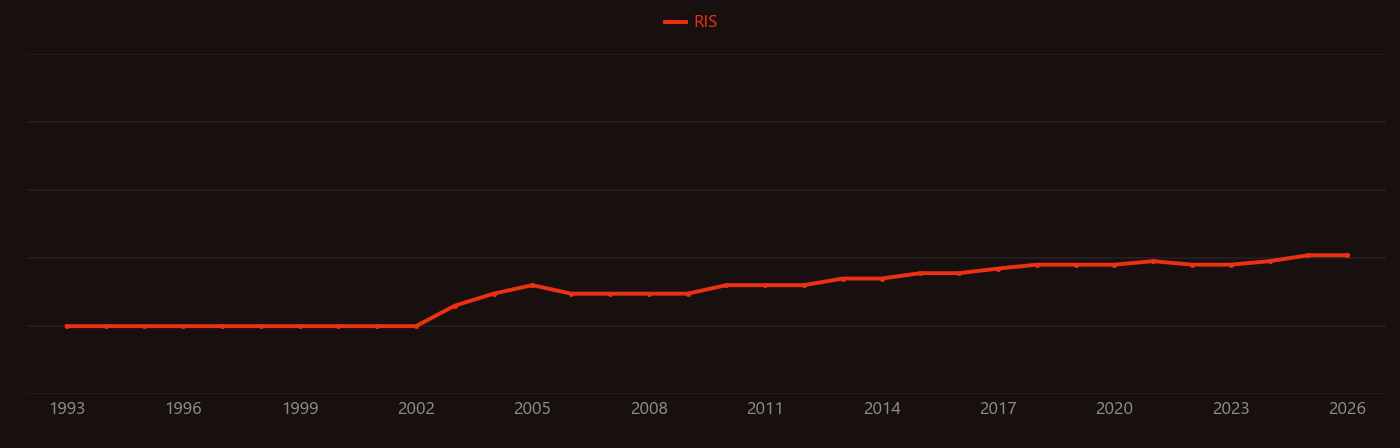Screen dimensions: 1400x448
Task: Click the 1993 axis label
Action: tap(67, 409)
